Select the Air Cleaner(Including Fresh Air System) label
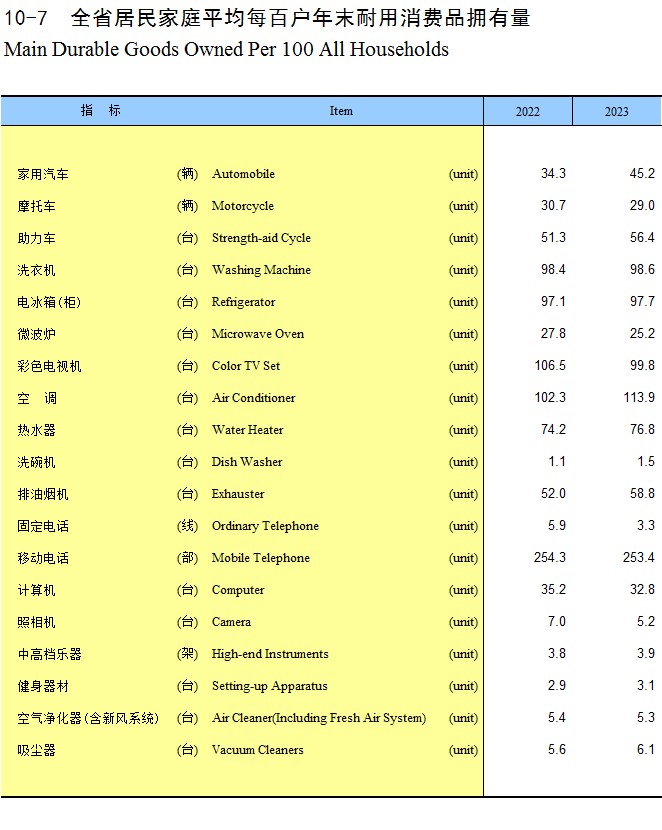Image resolution: width=662 pixels, height=830 pixels. point(319,718)
